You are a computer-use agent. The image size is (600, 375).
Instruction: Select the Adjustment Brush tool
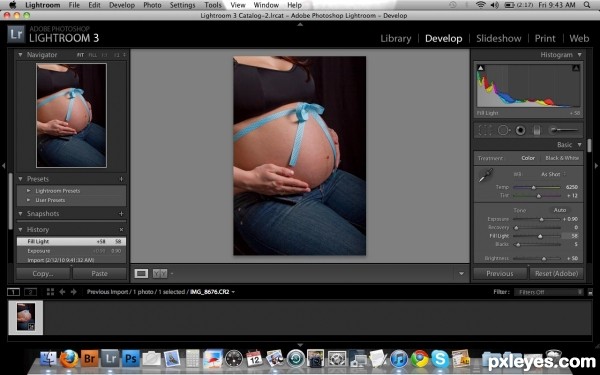[564, 130]
